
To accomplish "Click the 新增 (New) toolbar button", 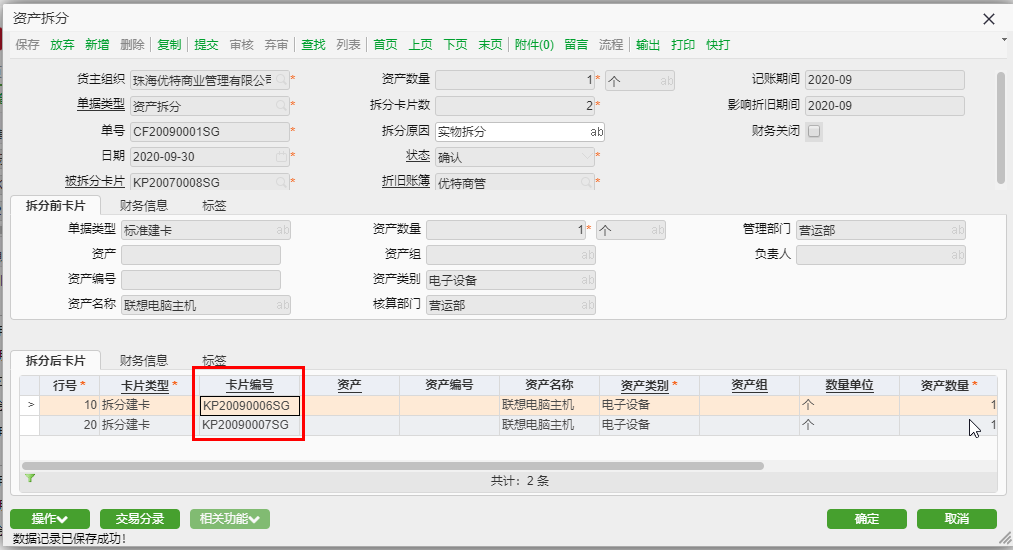I will point(97,45).
